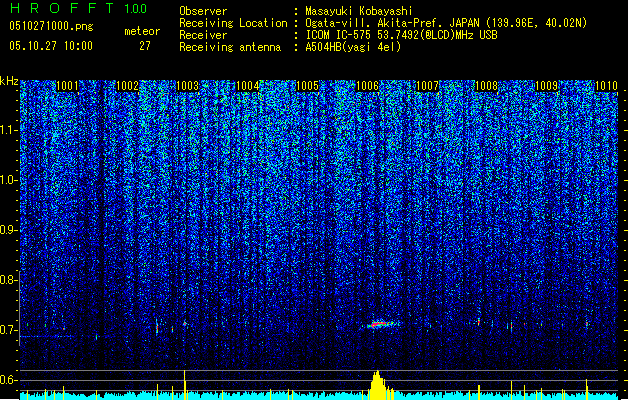
Task: Click the Receiver label
Action: pos(203,35)
